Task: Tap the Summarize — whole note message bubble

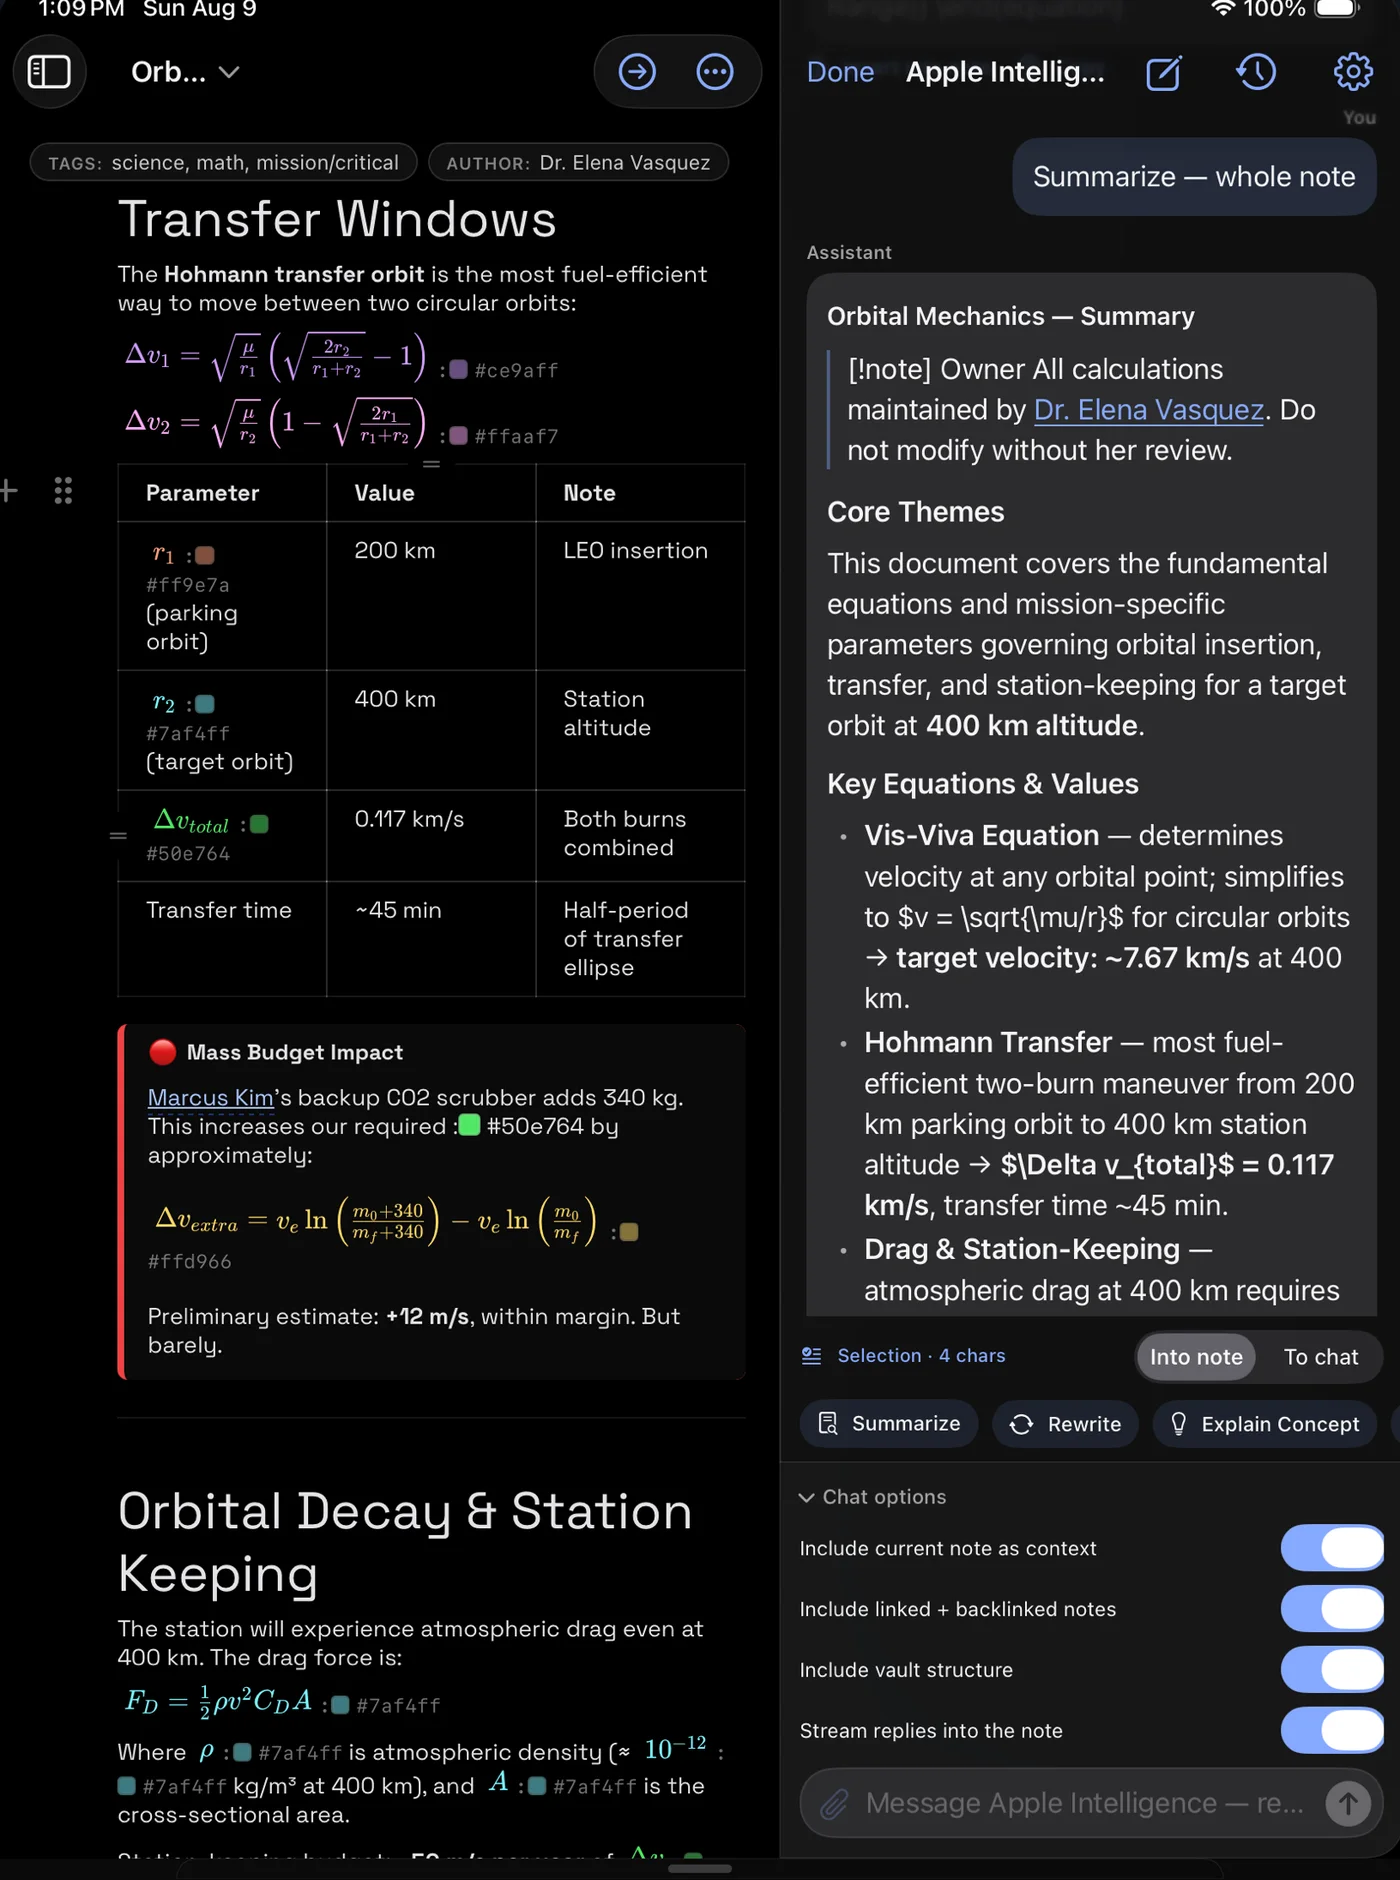Action: coord(1194,177)
